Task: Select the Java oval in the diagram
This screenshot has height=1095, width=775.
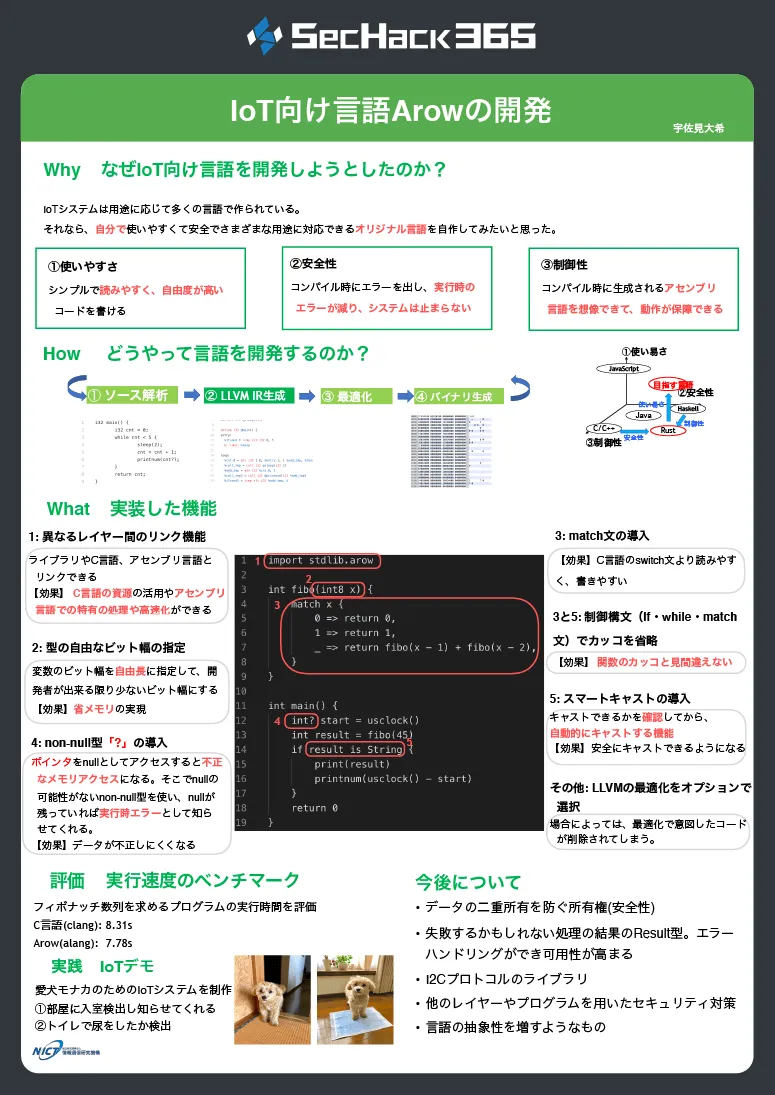Action: [x=643, y=415]
